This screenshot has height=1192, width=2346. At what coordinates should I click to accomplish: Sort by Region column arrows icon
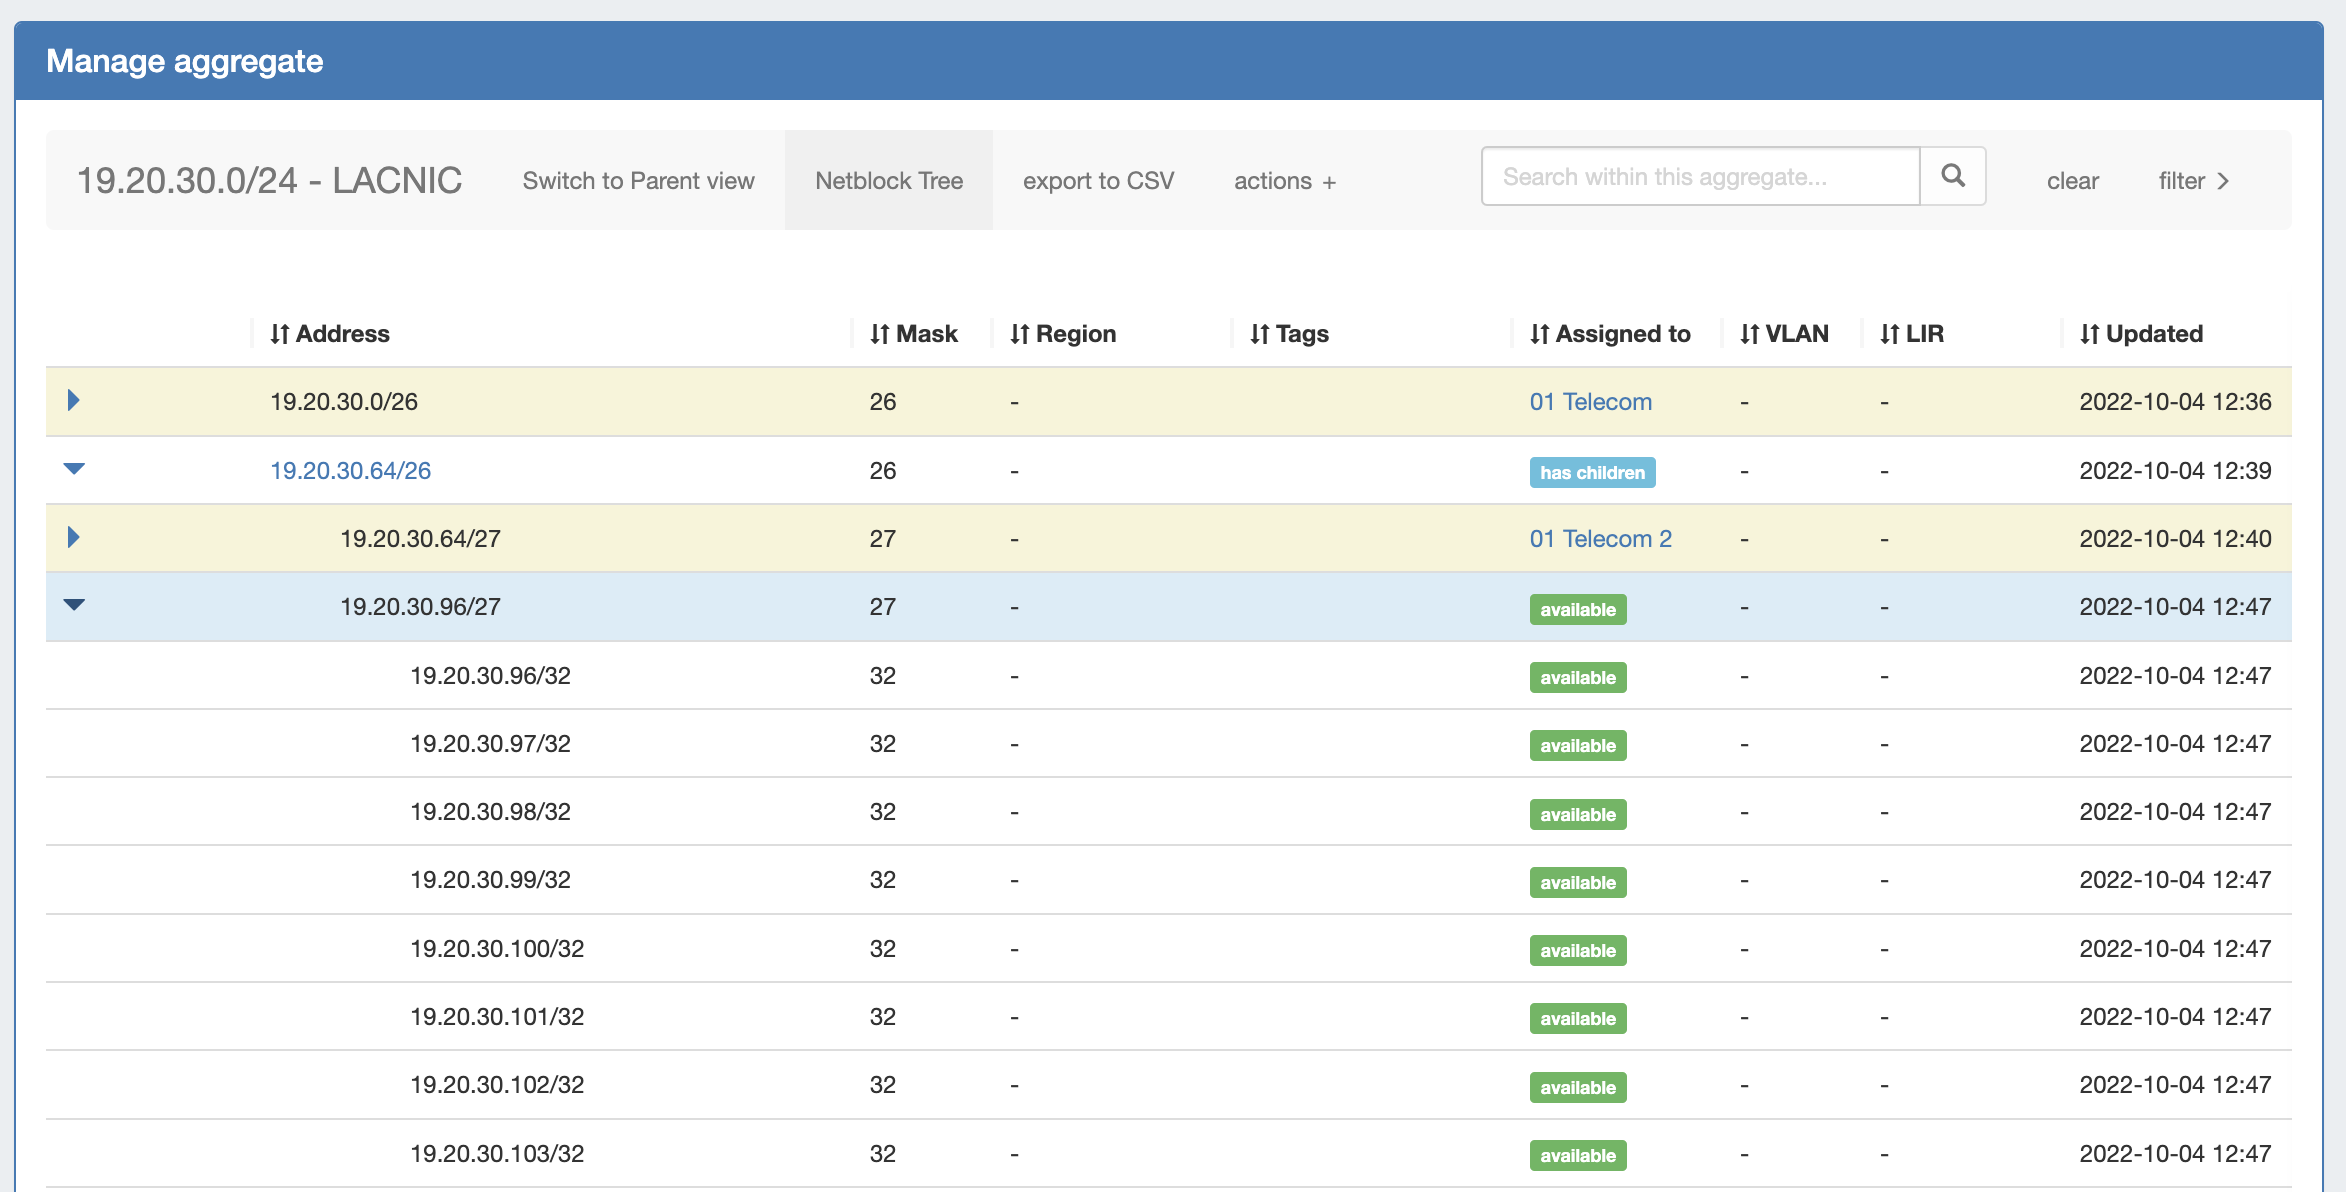[1019, 334]
